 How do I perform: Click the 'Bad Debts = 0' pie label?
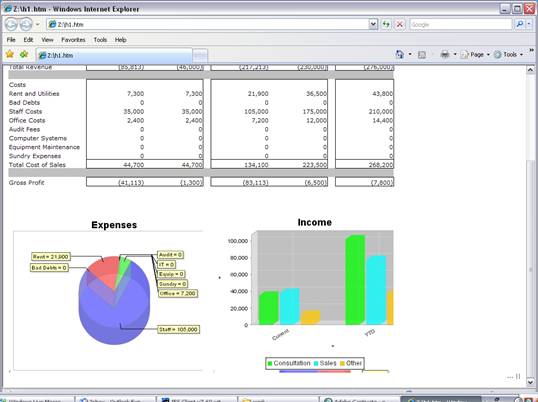(49, 268)
